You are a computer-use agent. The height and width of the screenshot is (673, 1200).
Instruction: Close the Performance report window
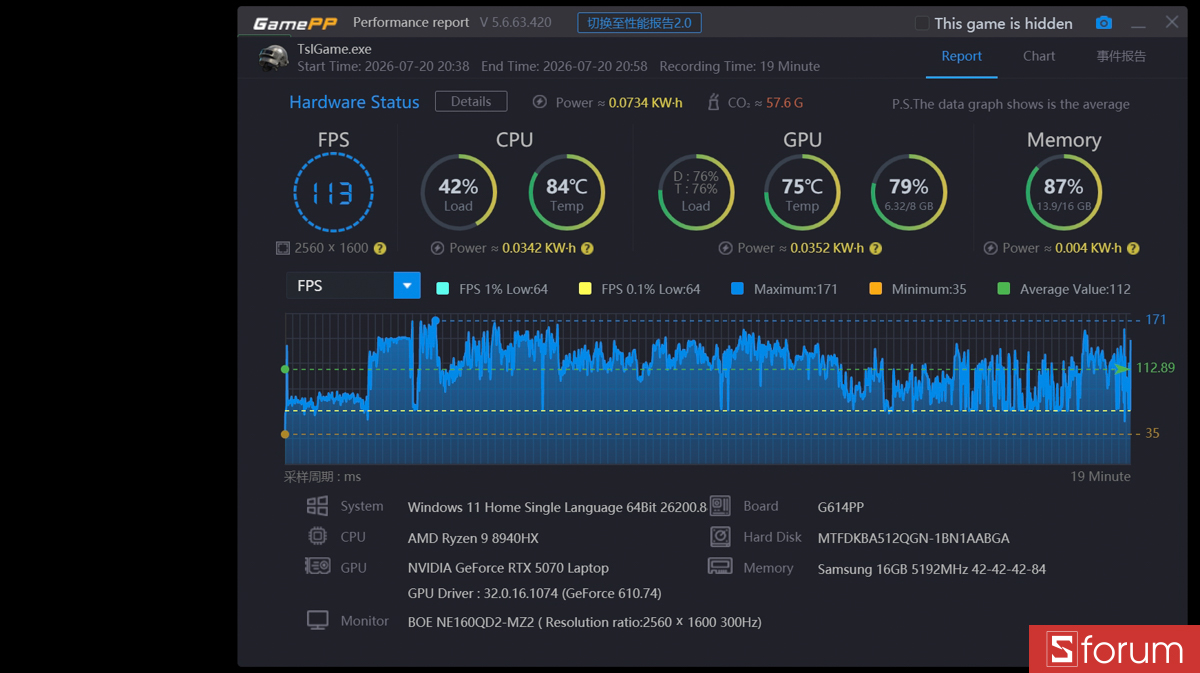1172,22
